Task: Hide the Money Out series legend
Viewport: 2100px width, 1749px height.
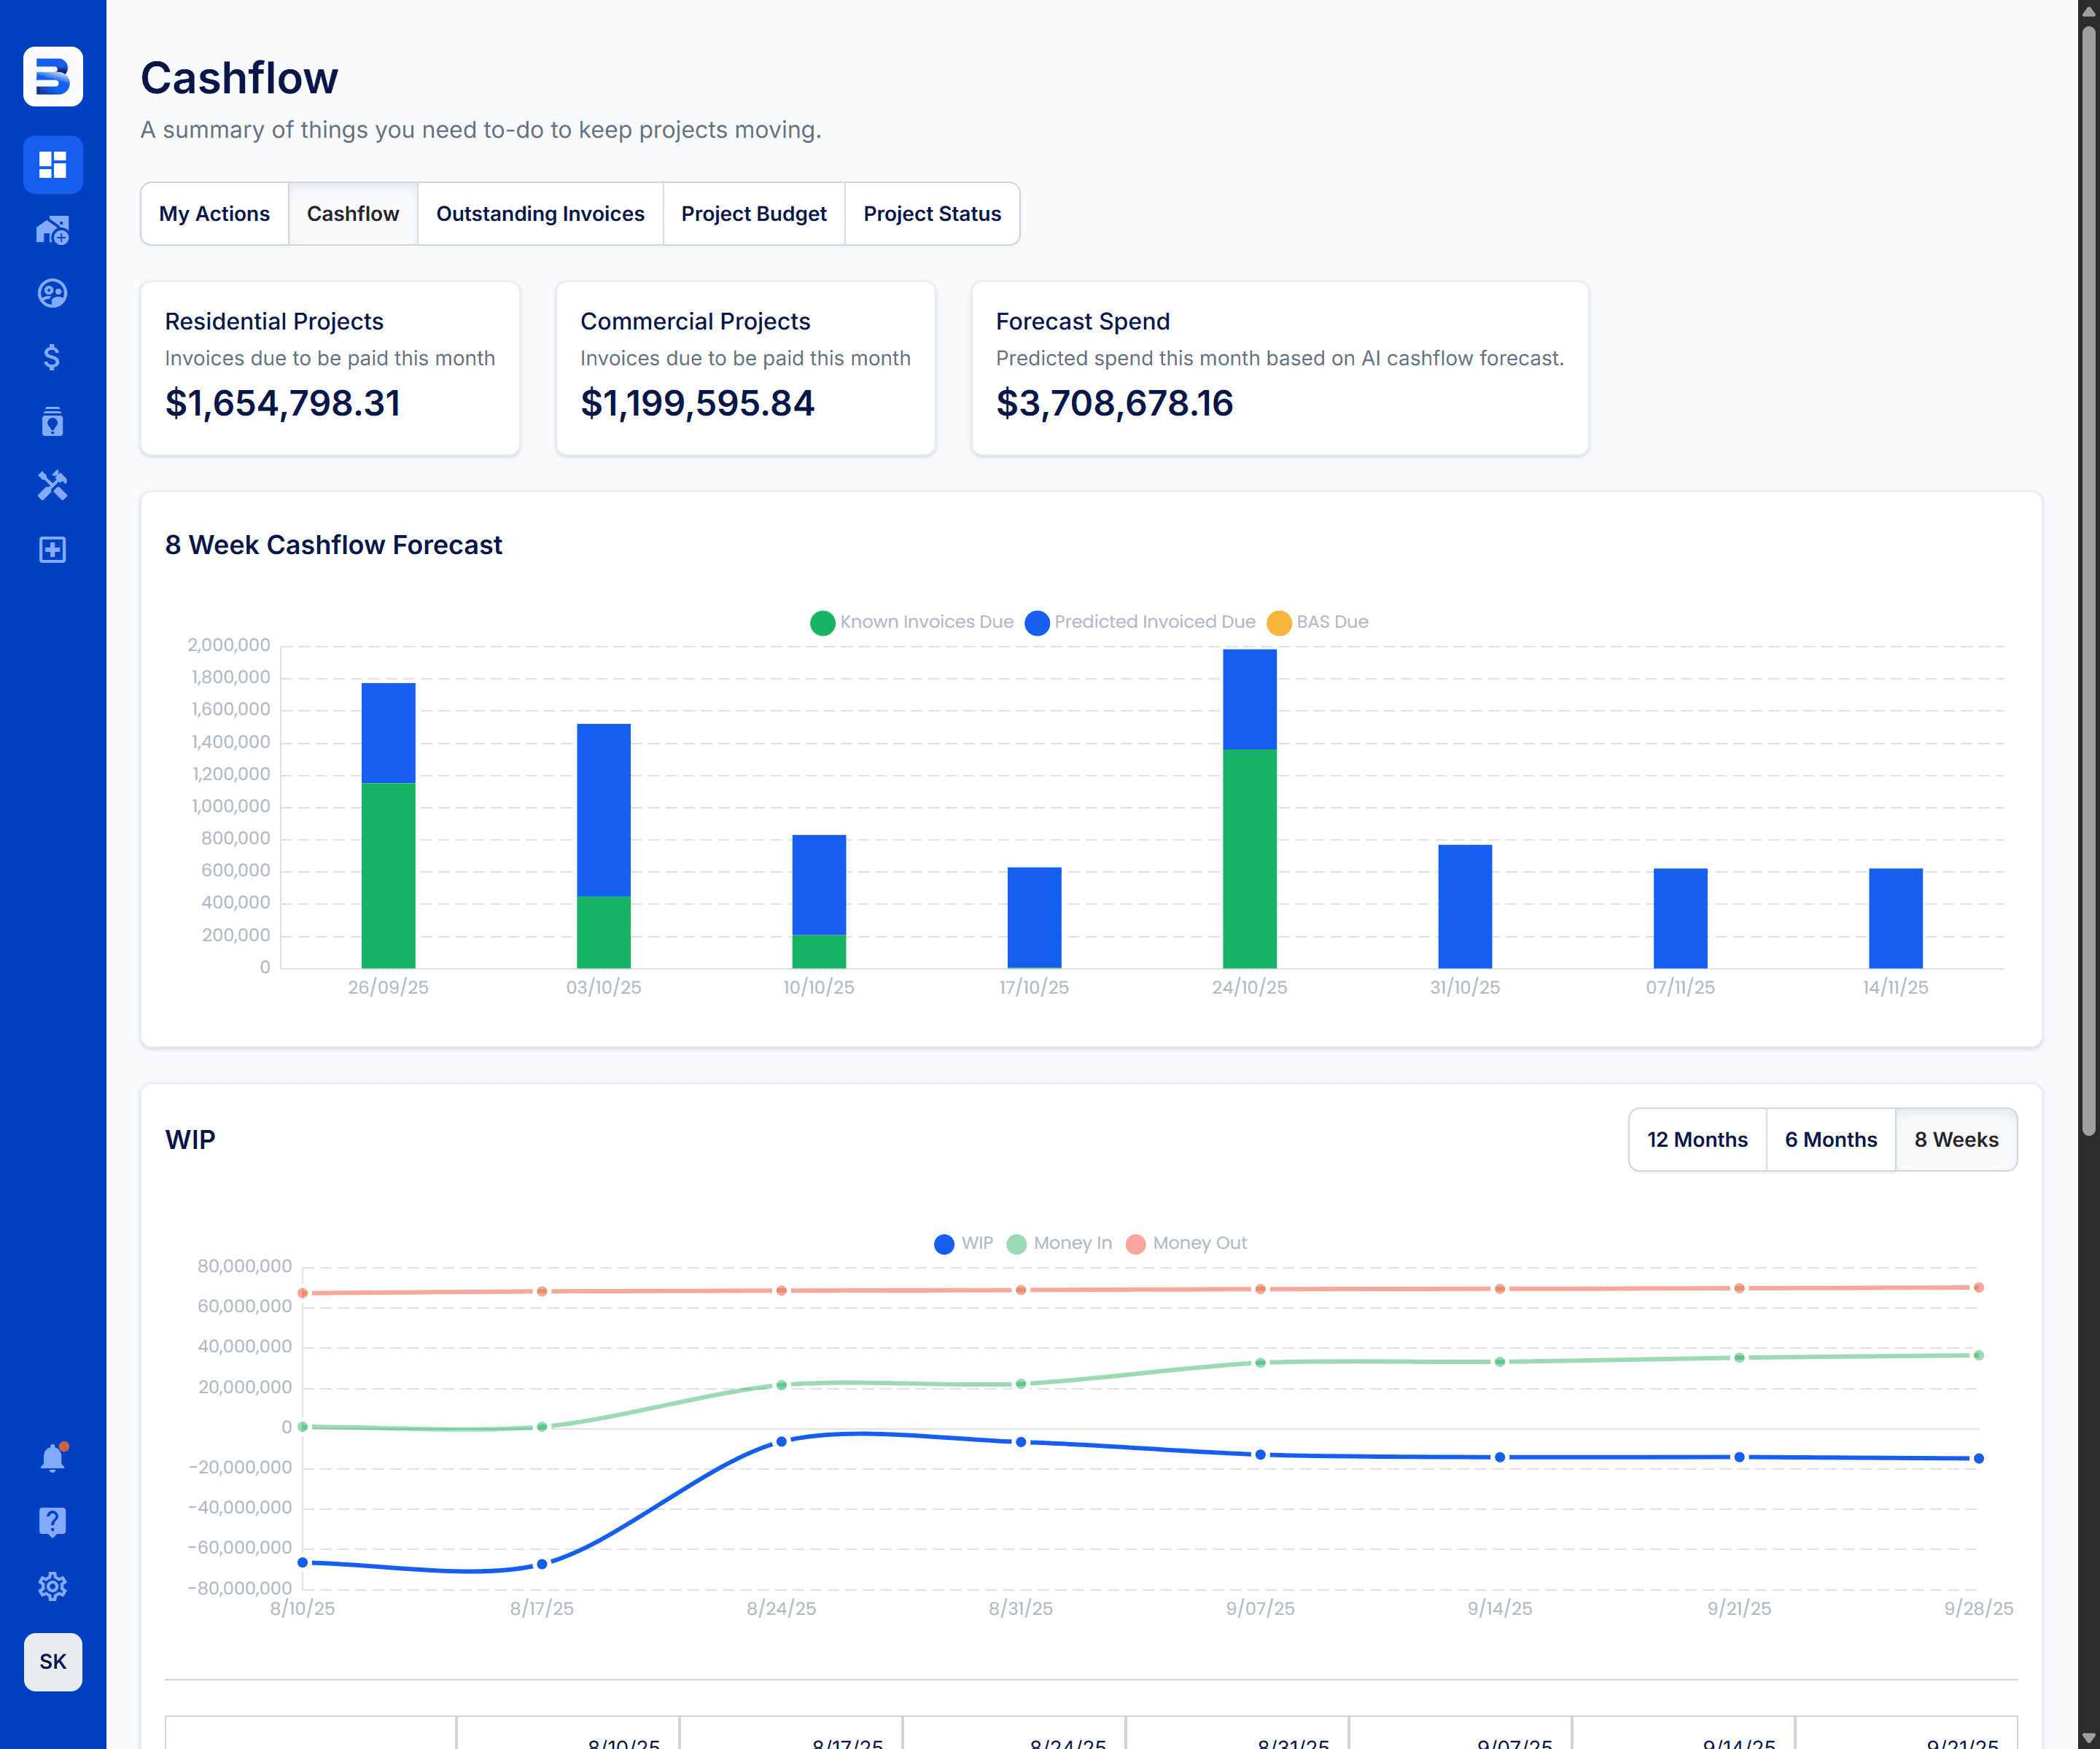Action: click(x=1187, y=1243)
